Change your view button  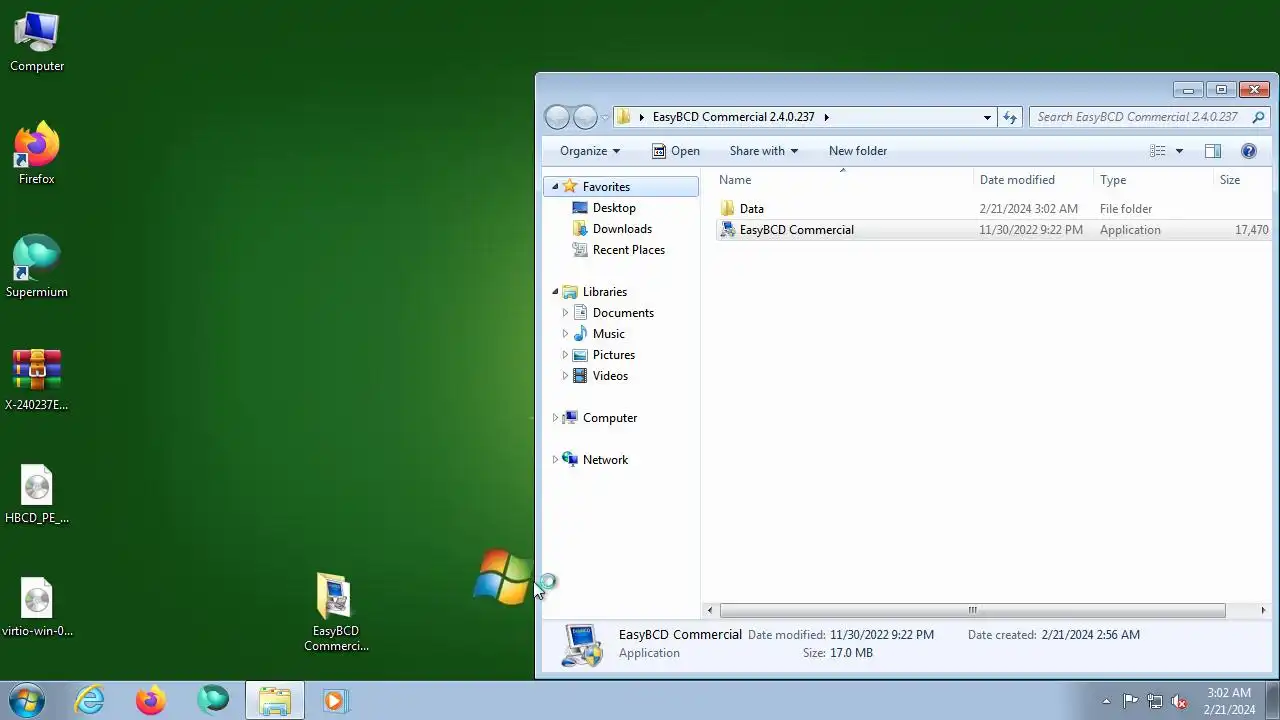(1158, 151)
